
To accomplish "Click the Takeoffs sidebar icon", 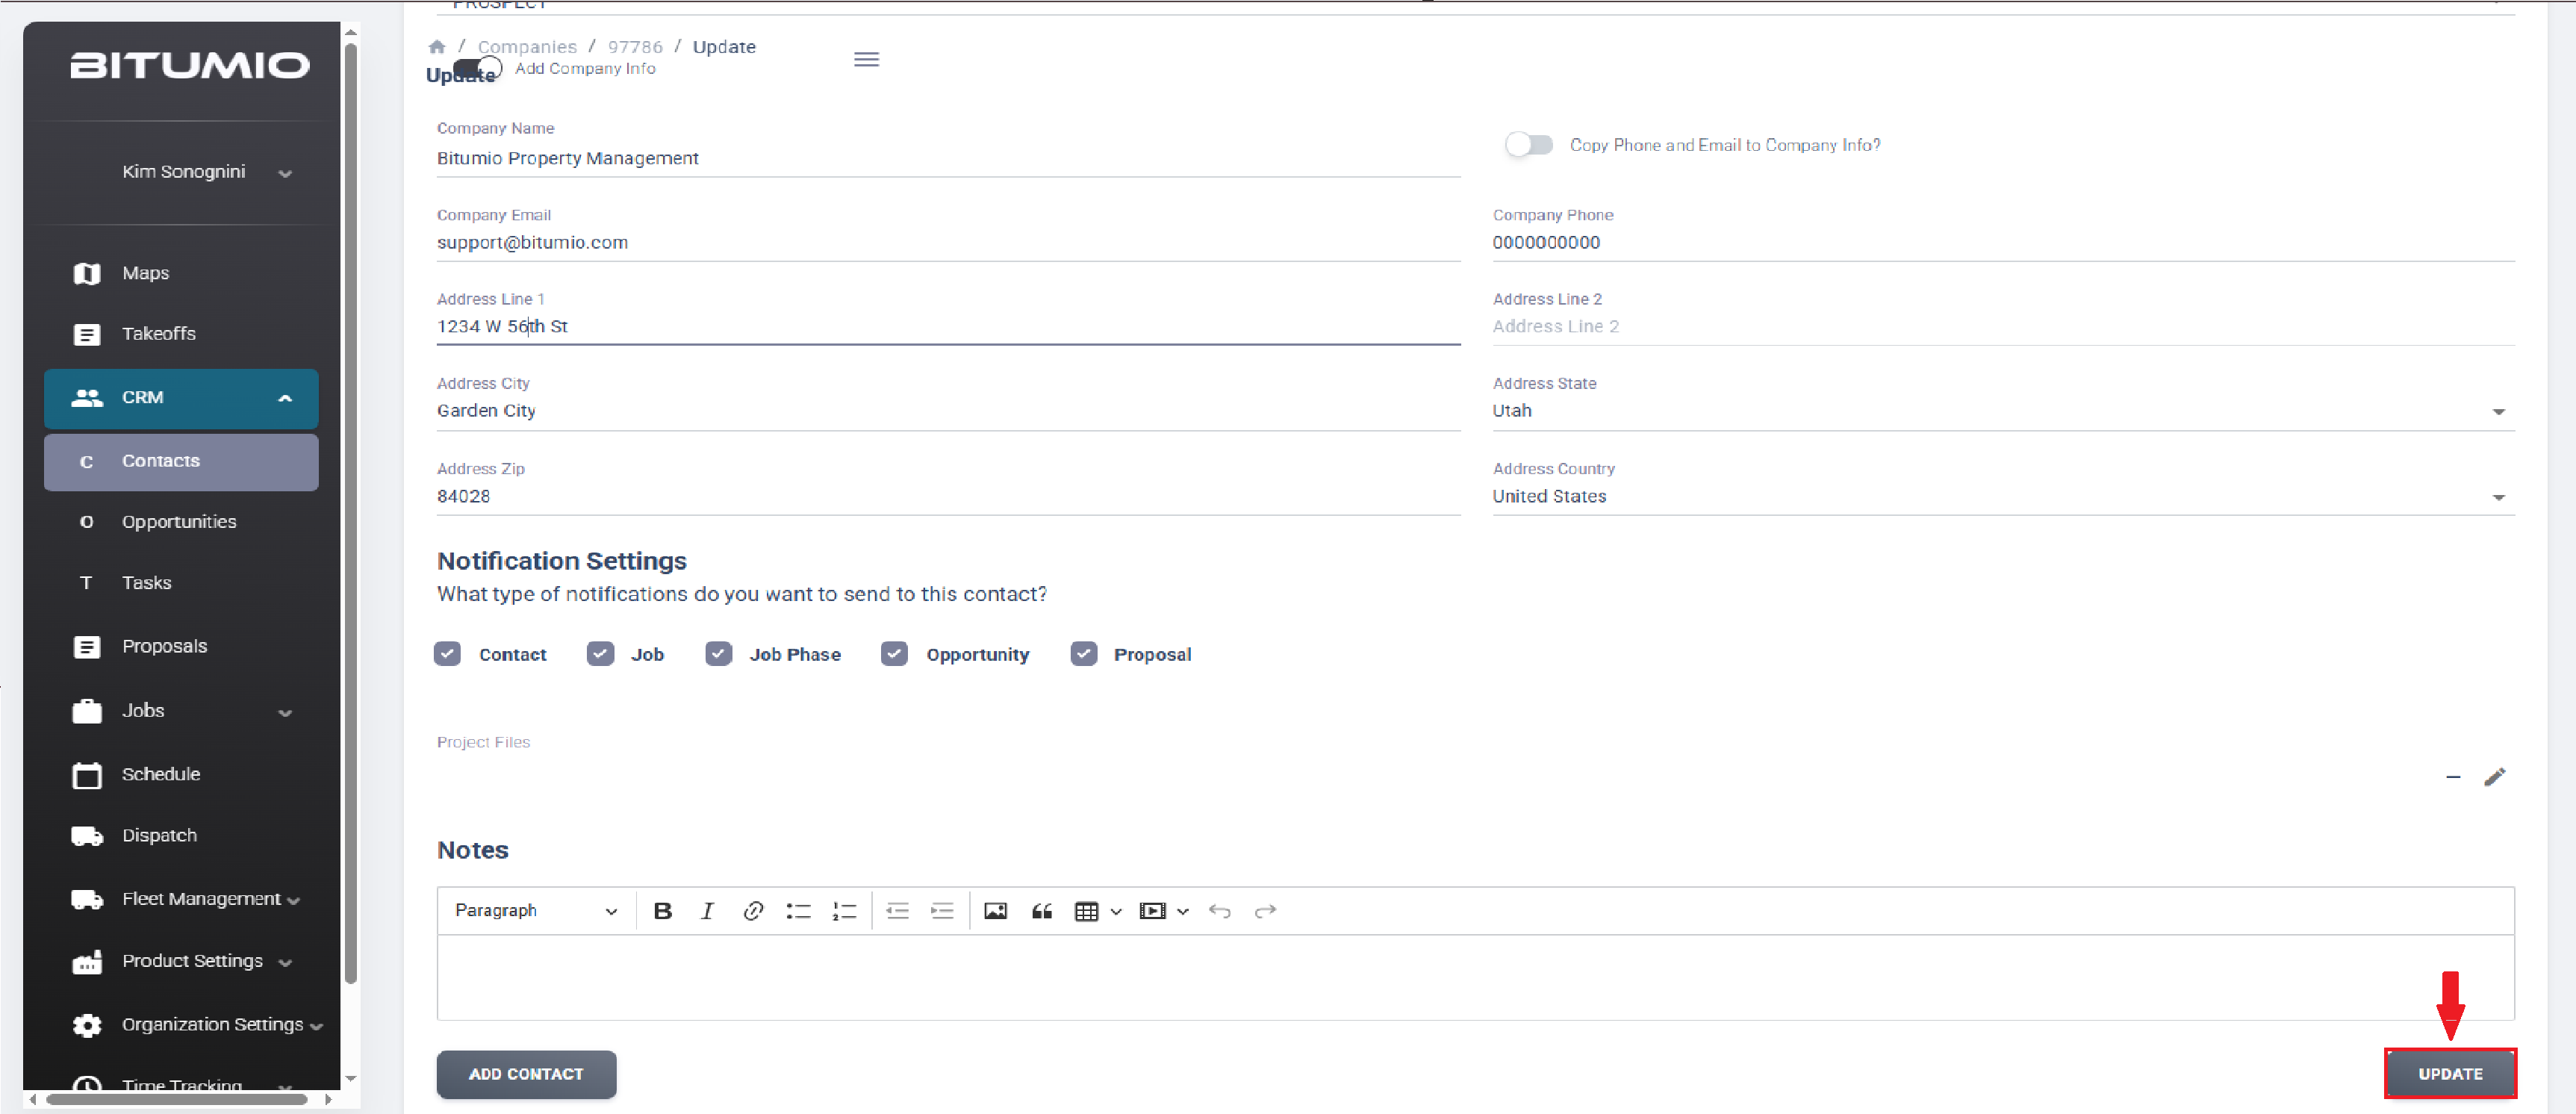I will click(x=87, y=334).
